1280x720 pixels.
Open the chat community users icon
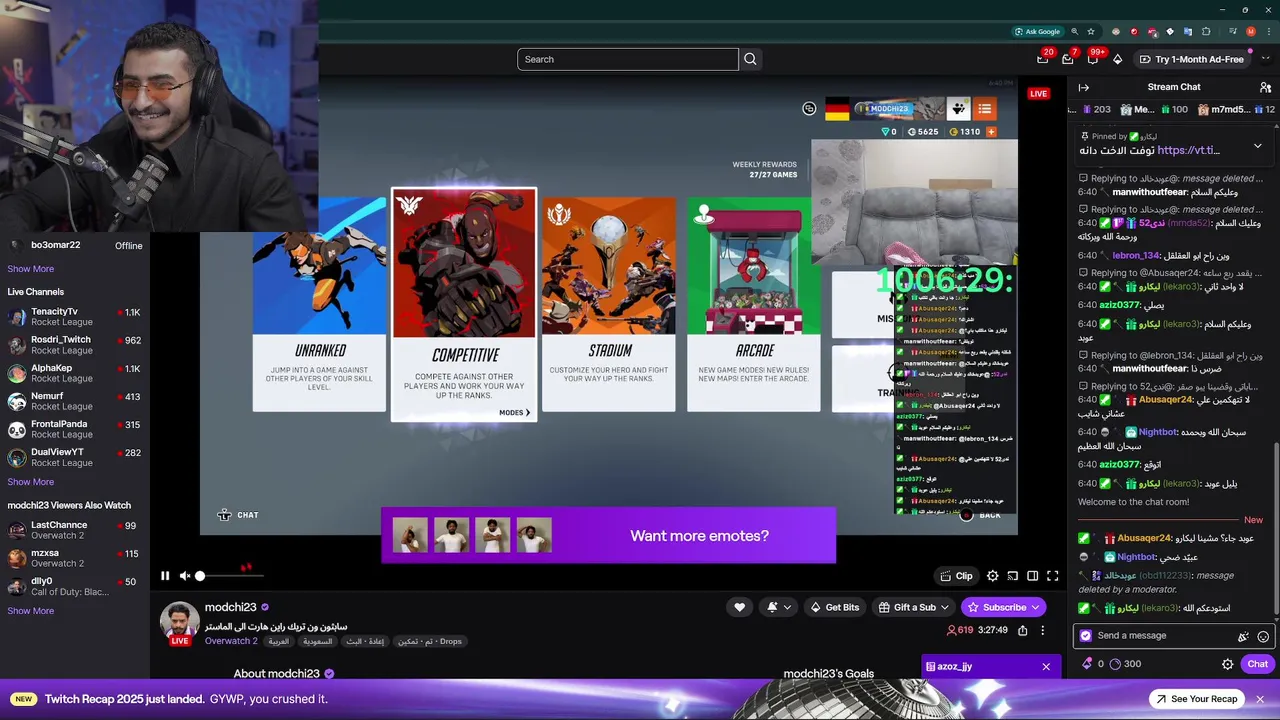click(x=1266, y=87)
